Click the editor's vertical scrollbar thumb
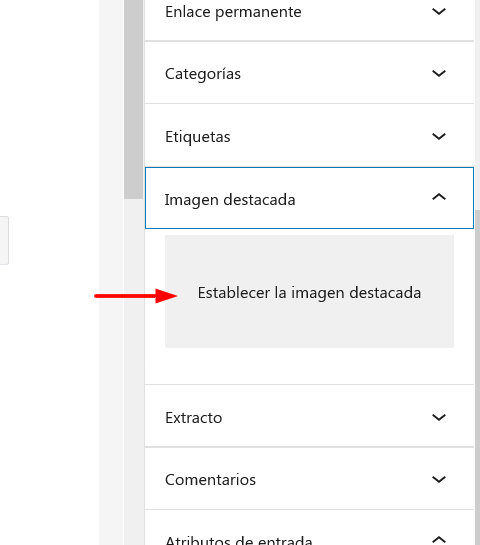The width and height of the screenshot is (480, 545). 133,99
